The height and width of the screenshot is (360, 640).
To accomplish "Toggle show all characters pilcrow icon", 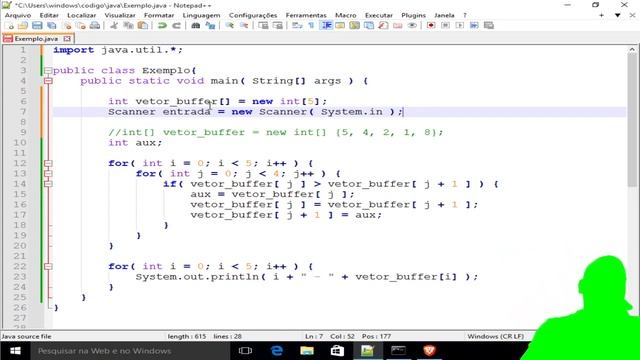I will (311, 26).
